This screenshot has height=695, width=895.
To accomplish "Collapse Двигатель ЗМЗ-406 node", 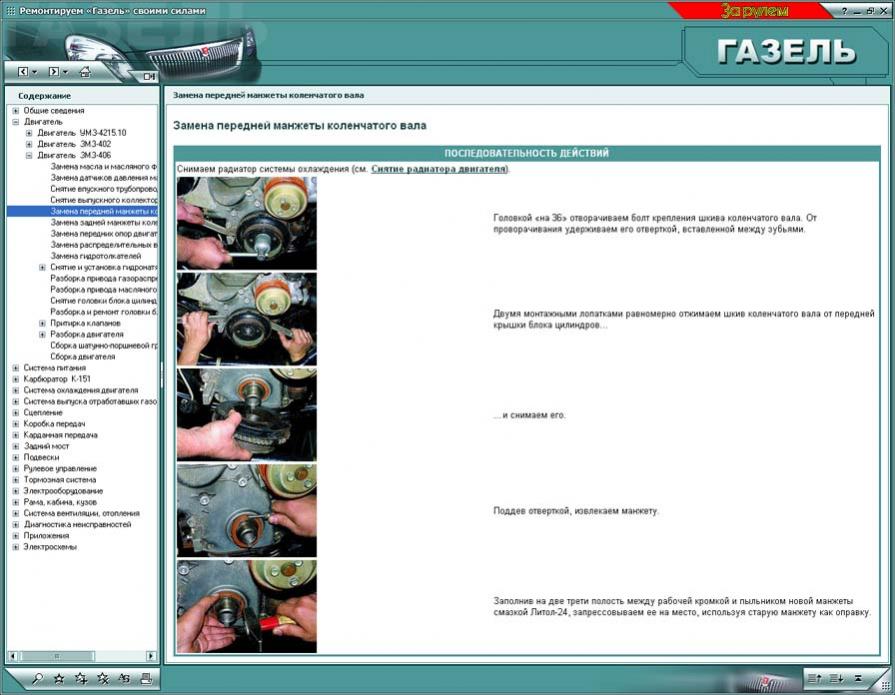I will [29, 155].
